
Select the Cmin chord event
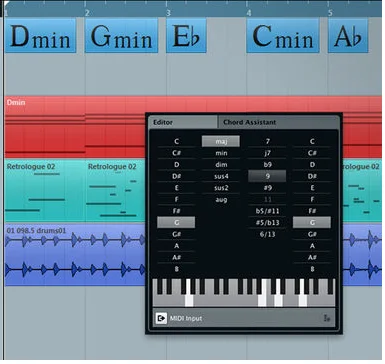283,36
